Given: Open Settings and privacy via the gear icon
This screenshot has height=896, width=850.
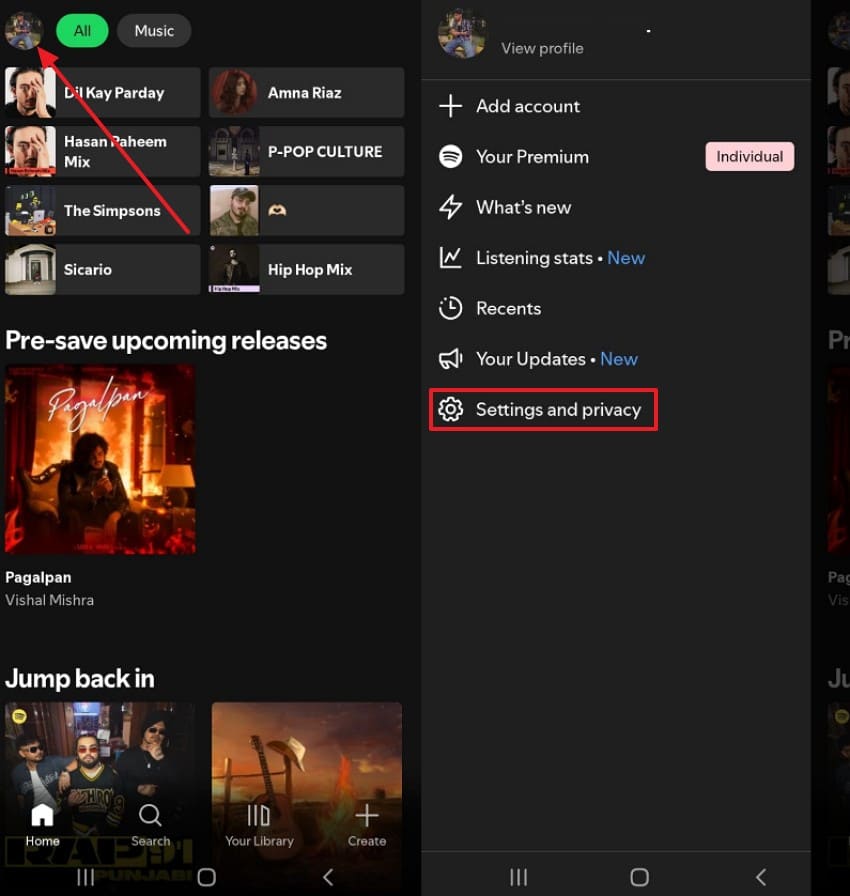Looking at the screenshot, I should pyautogui.click(x=451, y=410).
